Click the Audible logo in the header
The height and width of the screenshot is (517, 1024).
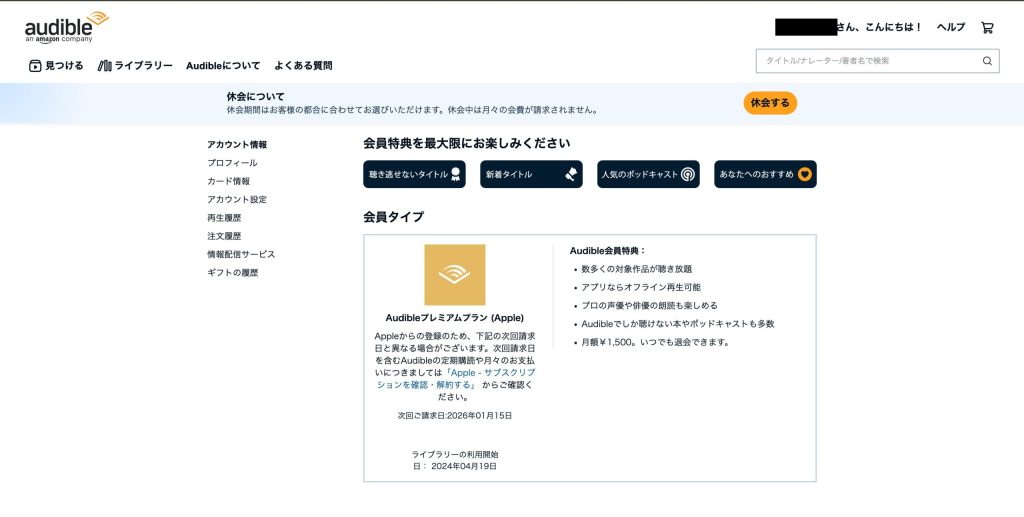click(x=67, y=27)
